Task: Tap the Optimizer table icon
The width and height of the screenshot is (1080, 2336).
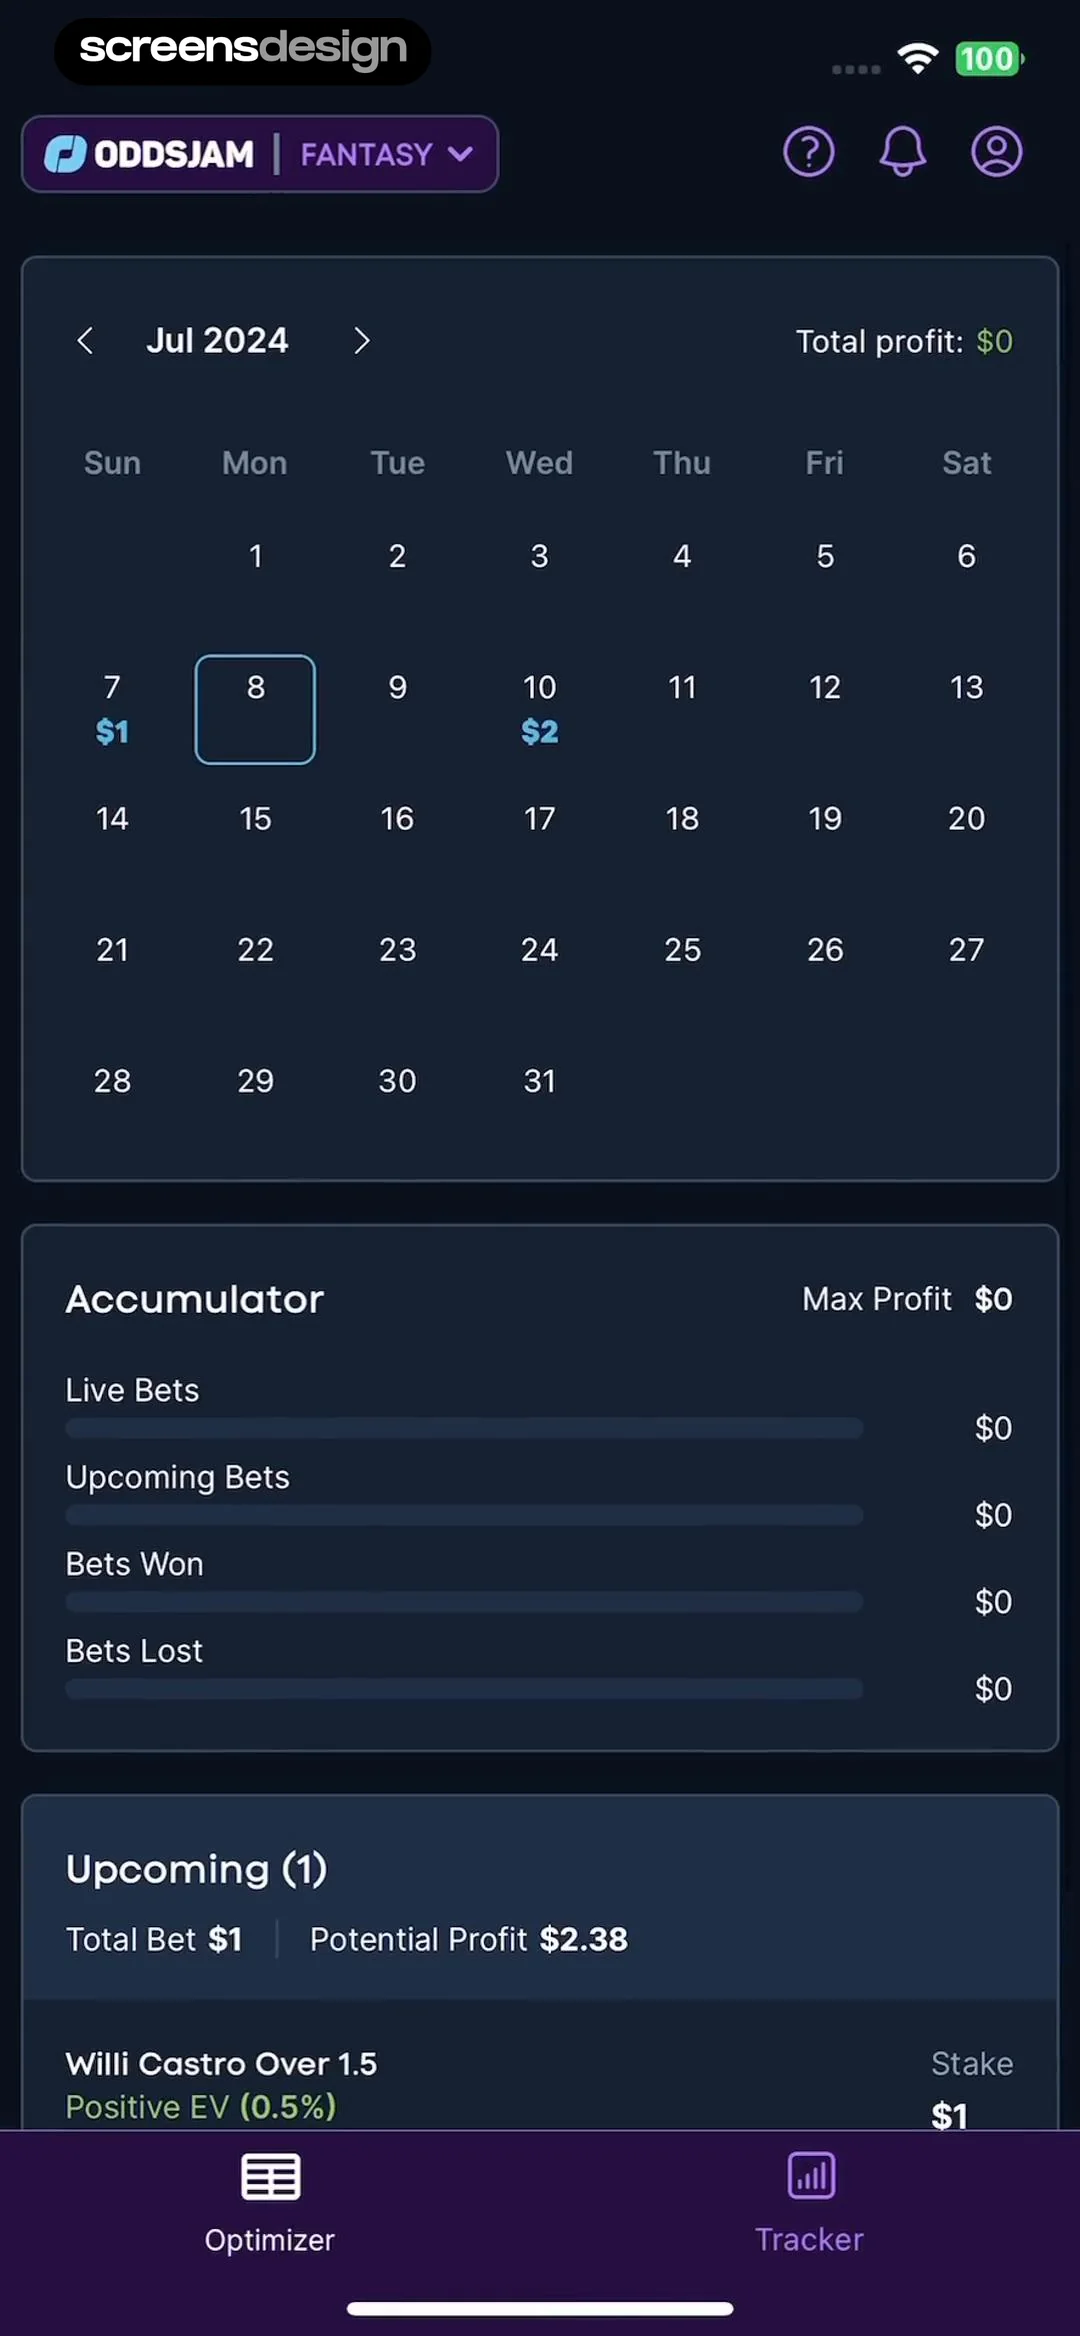Action: coord(270,2176)
